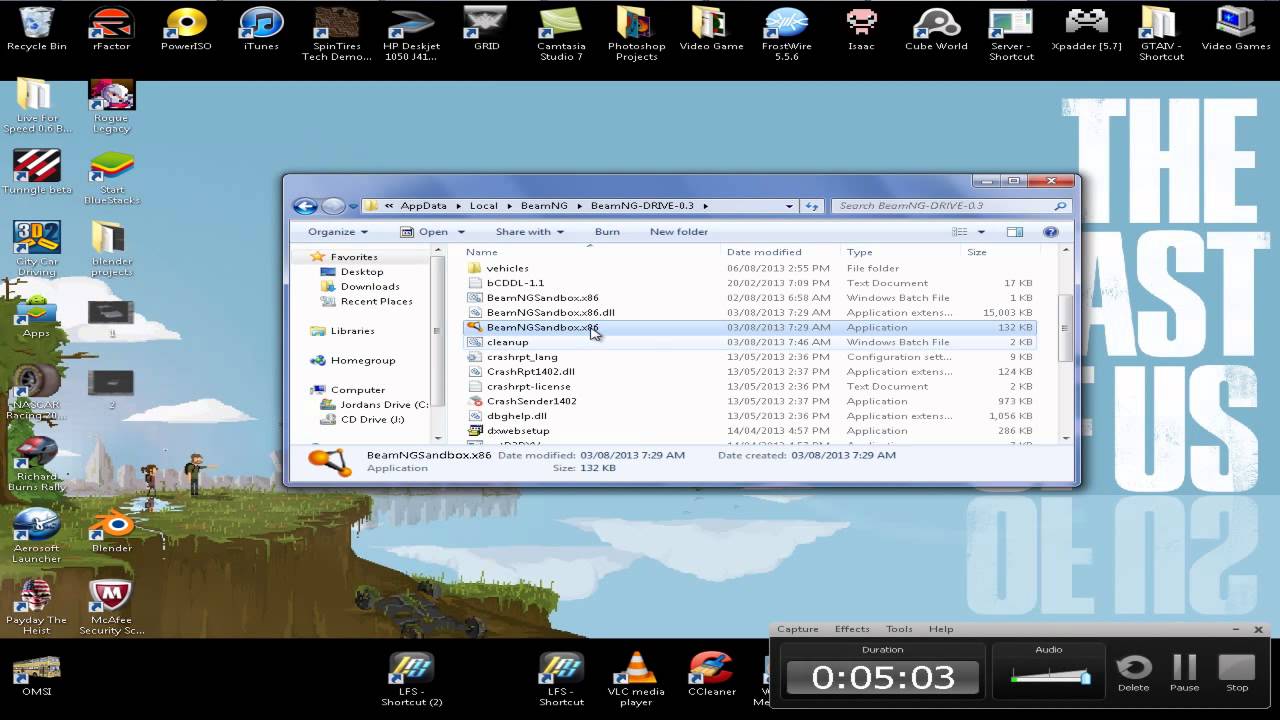
Task: Select the Tunngle beta desktop icon
Action: [37, 172]
